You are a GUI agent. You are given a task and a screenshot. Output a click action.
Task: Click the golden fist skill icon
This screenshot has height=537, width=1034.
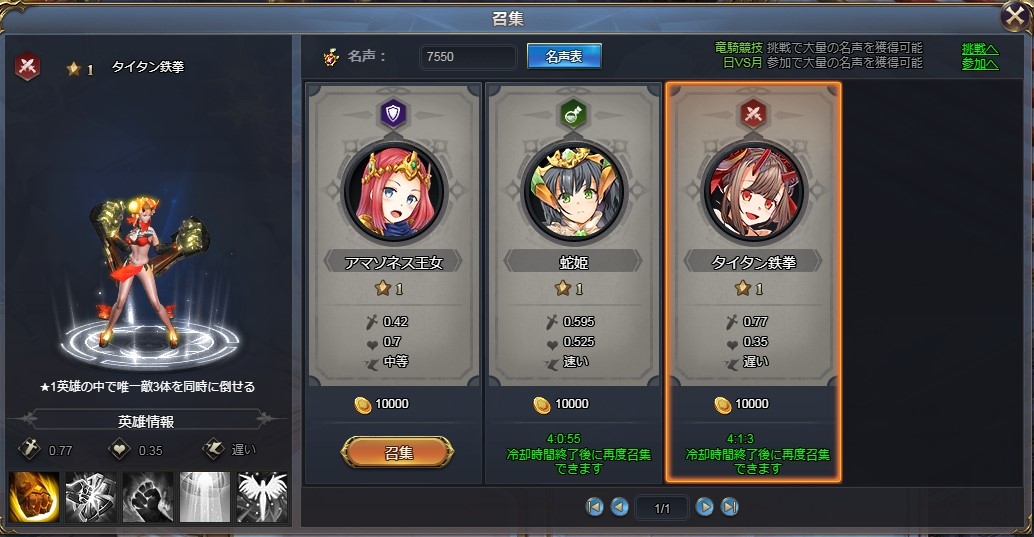tap(34, 497)
